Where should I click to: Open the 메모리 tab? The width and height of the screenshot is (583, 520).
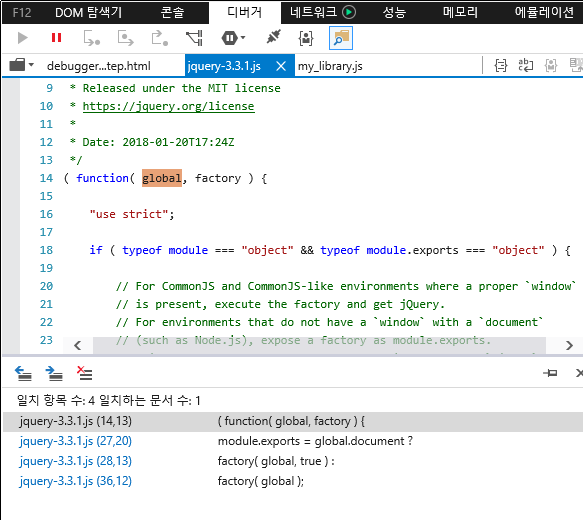pyautogui.click(x=460, y=13)
